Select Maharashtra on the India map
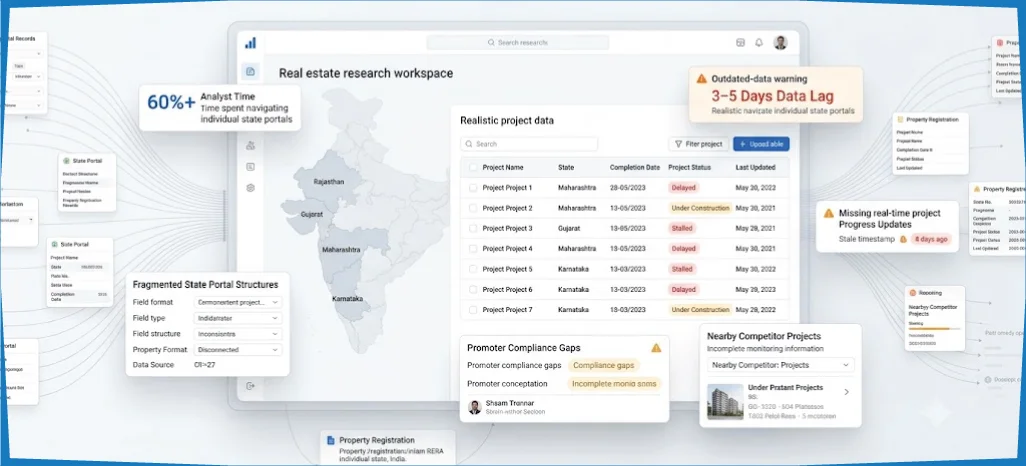The width and height of the screenshot is (1026, 466). click(340, 250)
